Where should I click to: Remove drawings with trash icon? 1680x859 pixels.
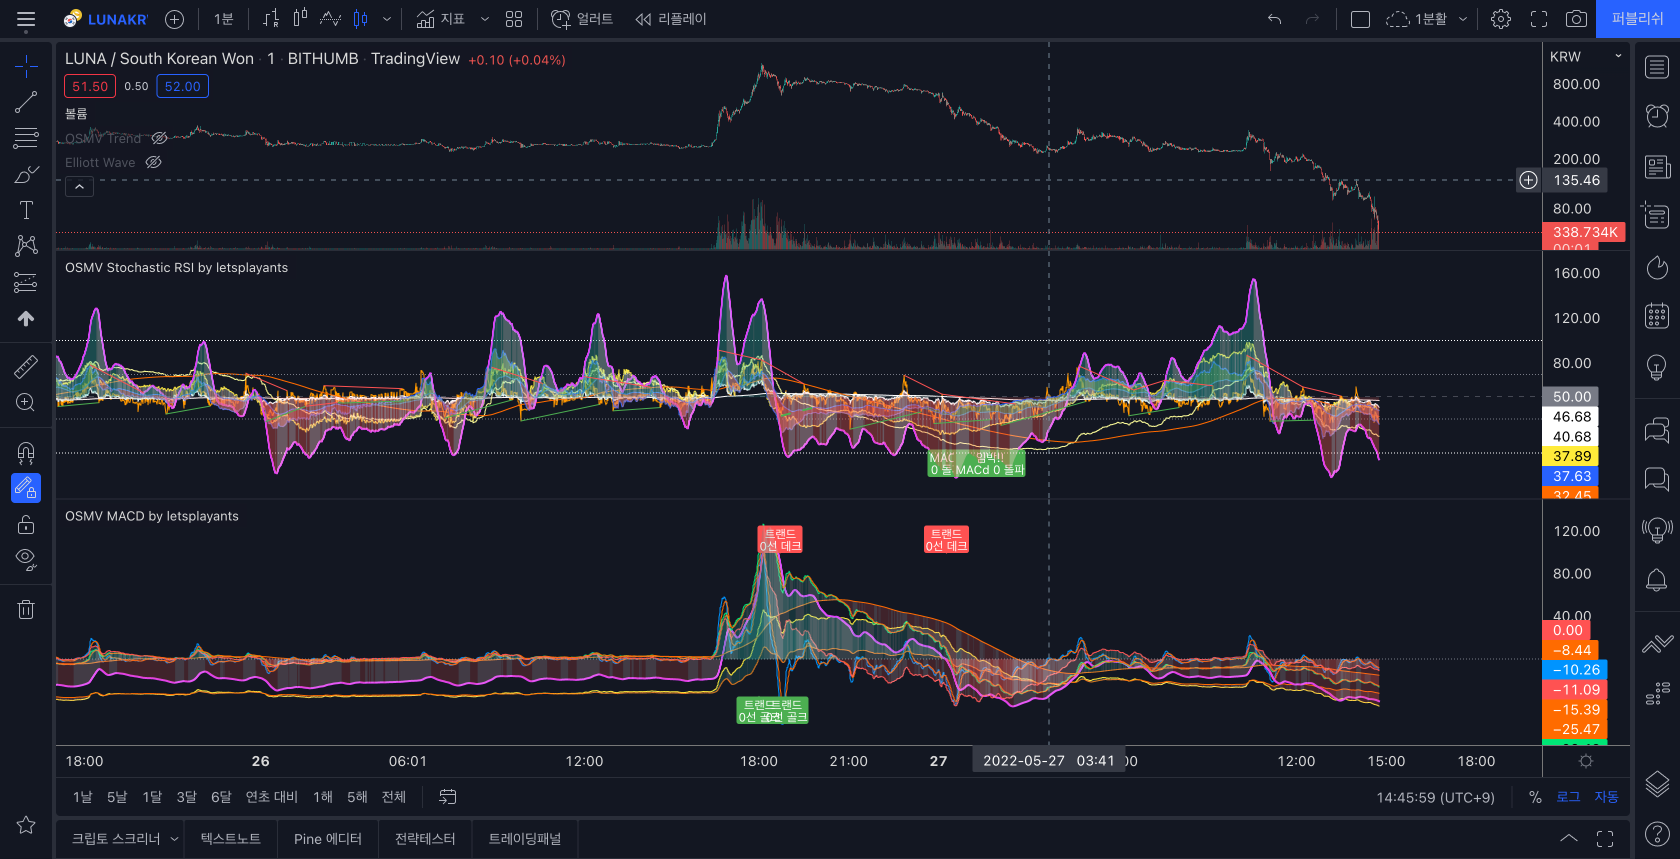point(26,609)
